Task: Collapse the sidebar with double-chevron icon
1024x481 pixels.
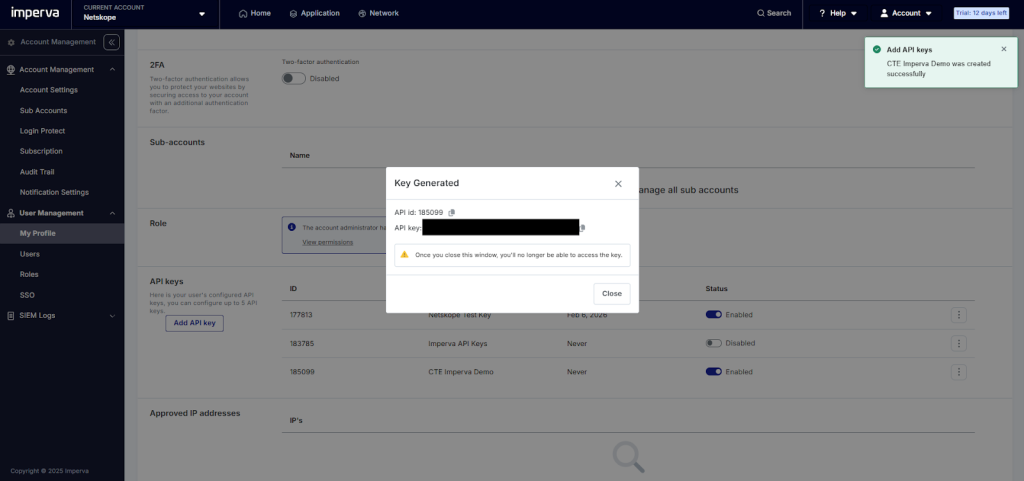Action: [111, 42]
